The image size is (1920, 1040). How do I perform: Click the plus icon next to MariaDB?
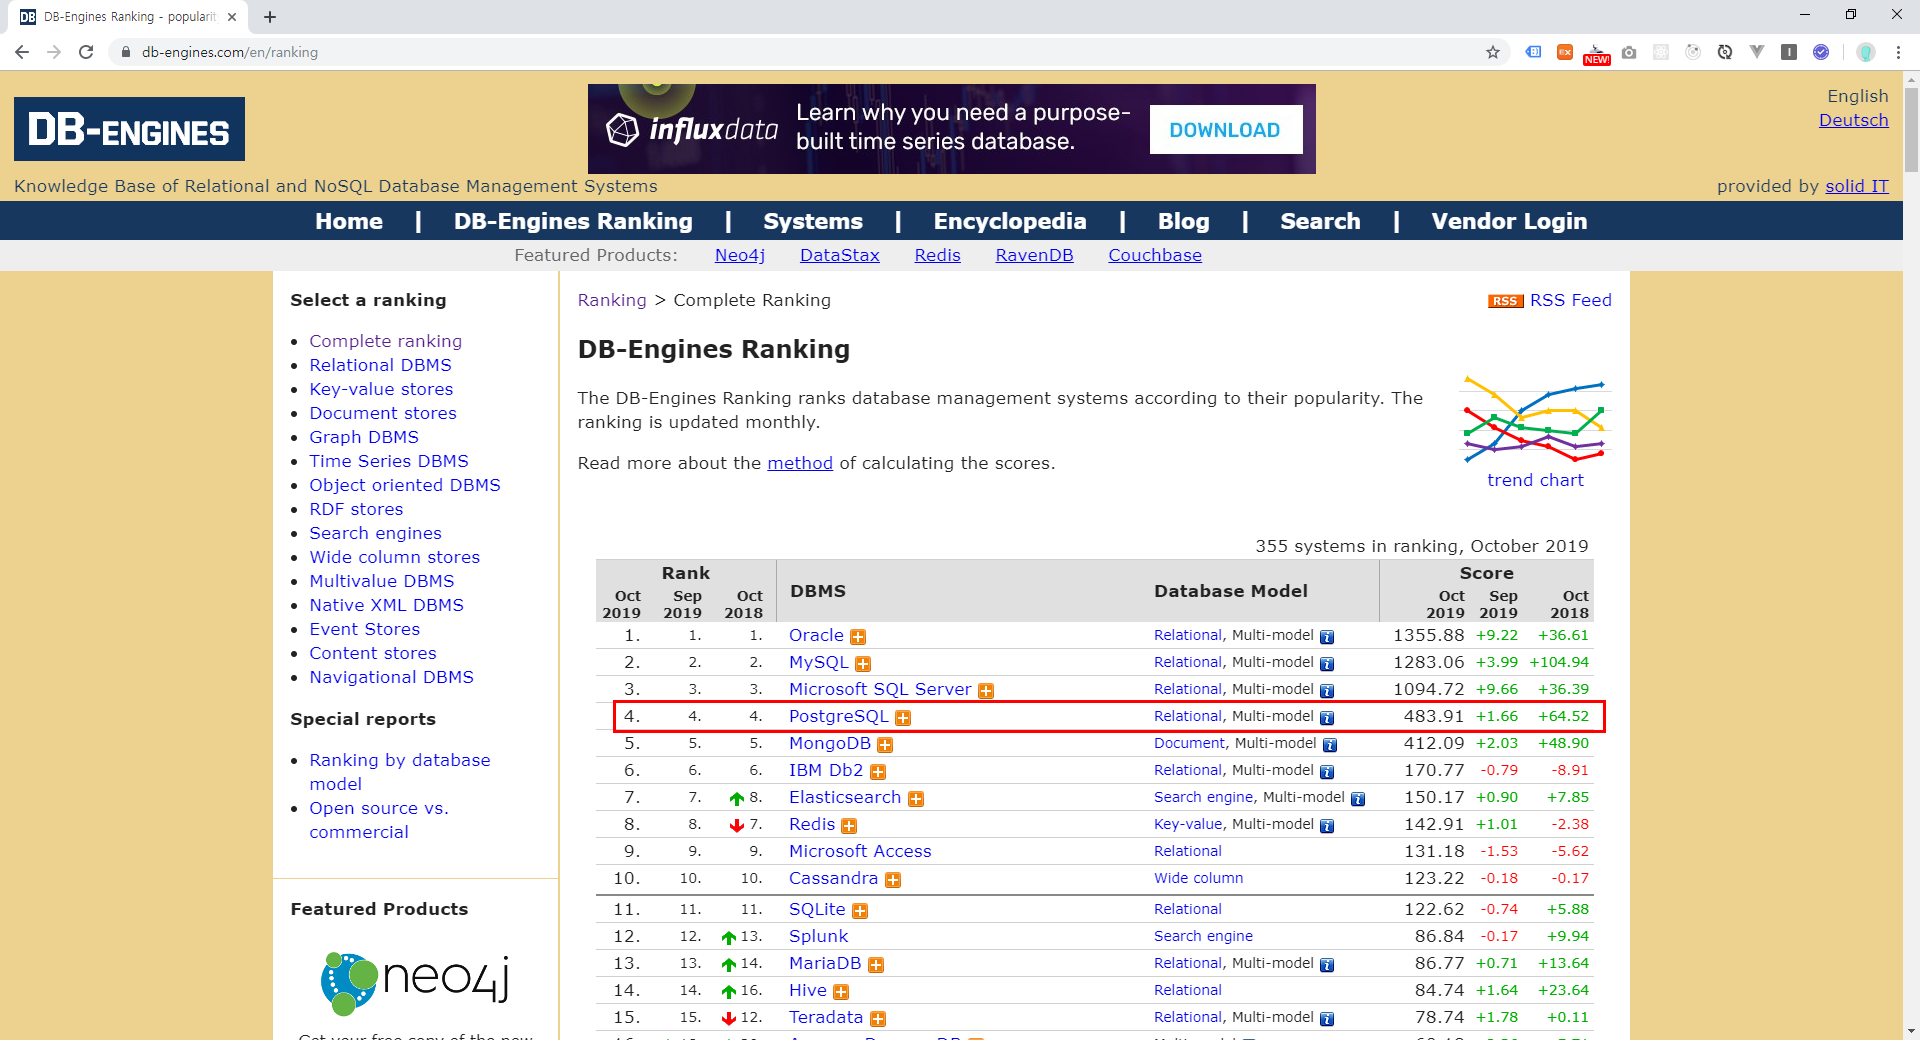tap(876, 965)
